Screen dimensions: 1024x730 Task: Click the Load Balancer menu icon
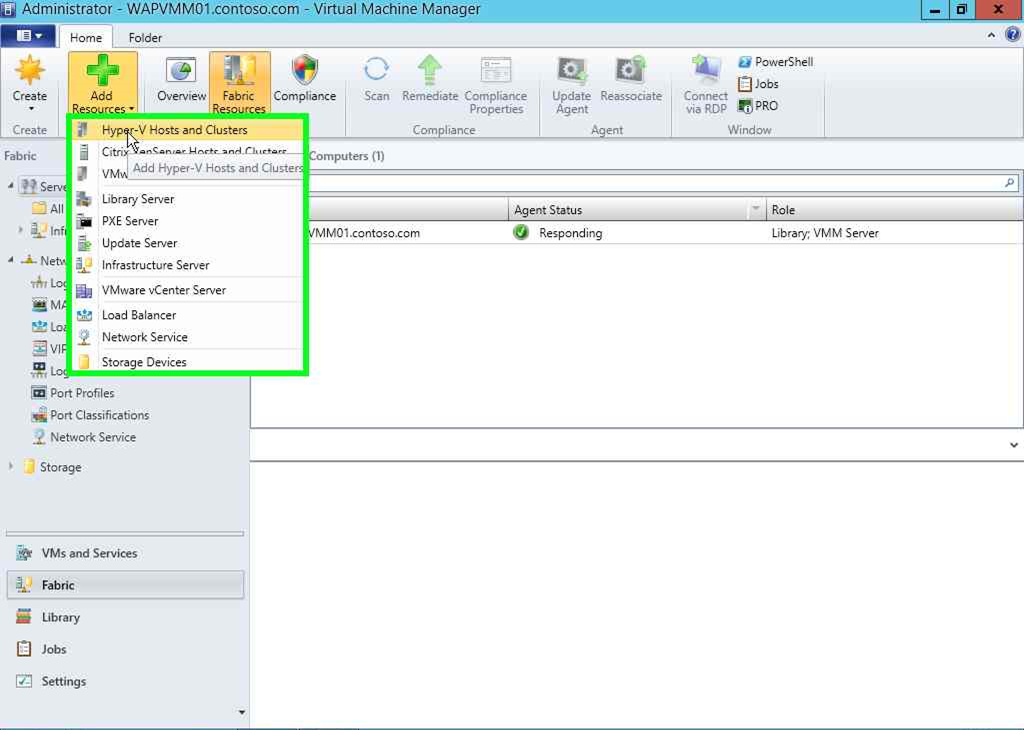[x=84, y=315]
